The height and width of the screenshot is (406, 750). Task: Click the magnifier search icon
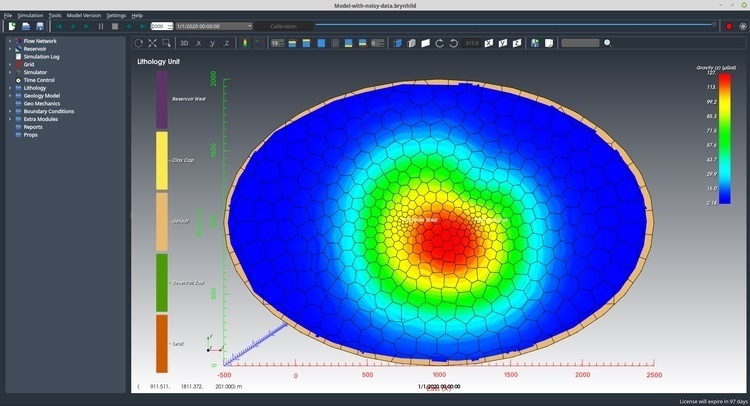point(607,43)
